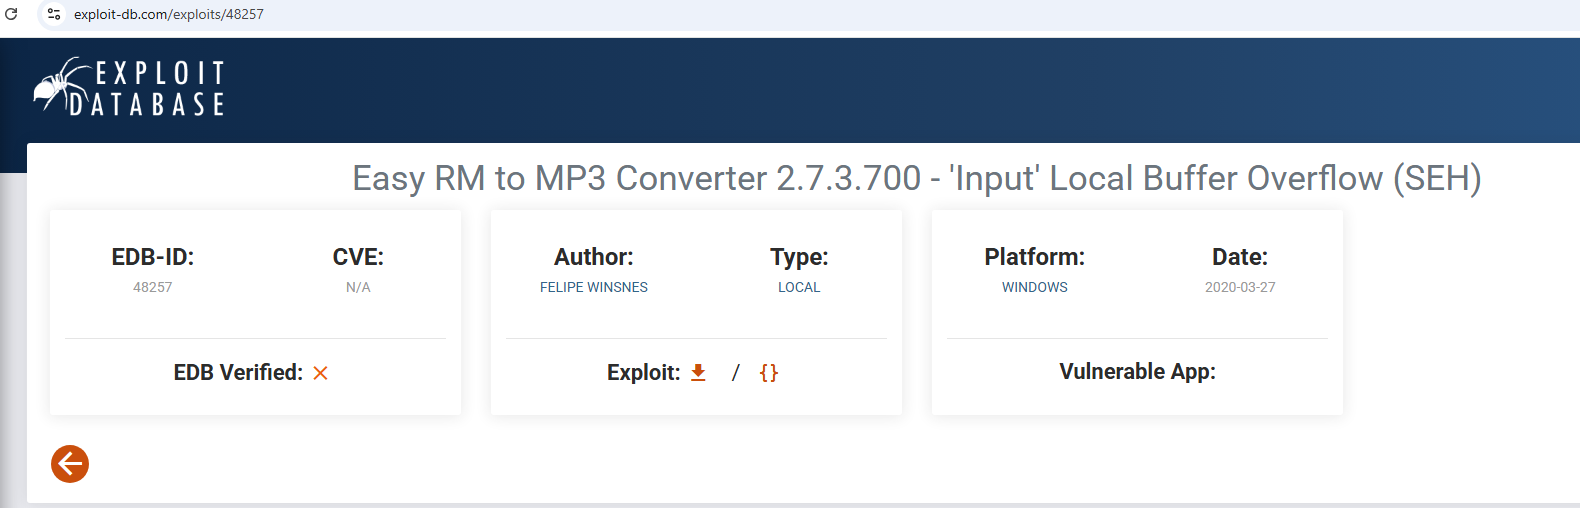Click the date 2020-03-27
This screenshot has width=1580, height=508.
pyautogui.click(x=1239, y=287)
